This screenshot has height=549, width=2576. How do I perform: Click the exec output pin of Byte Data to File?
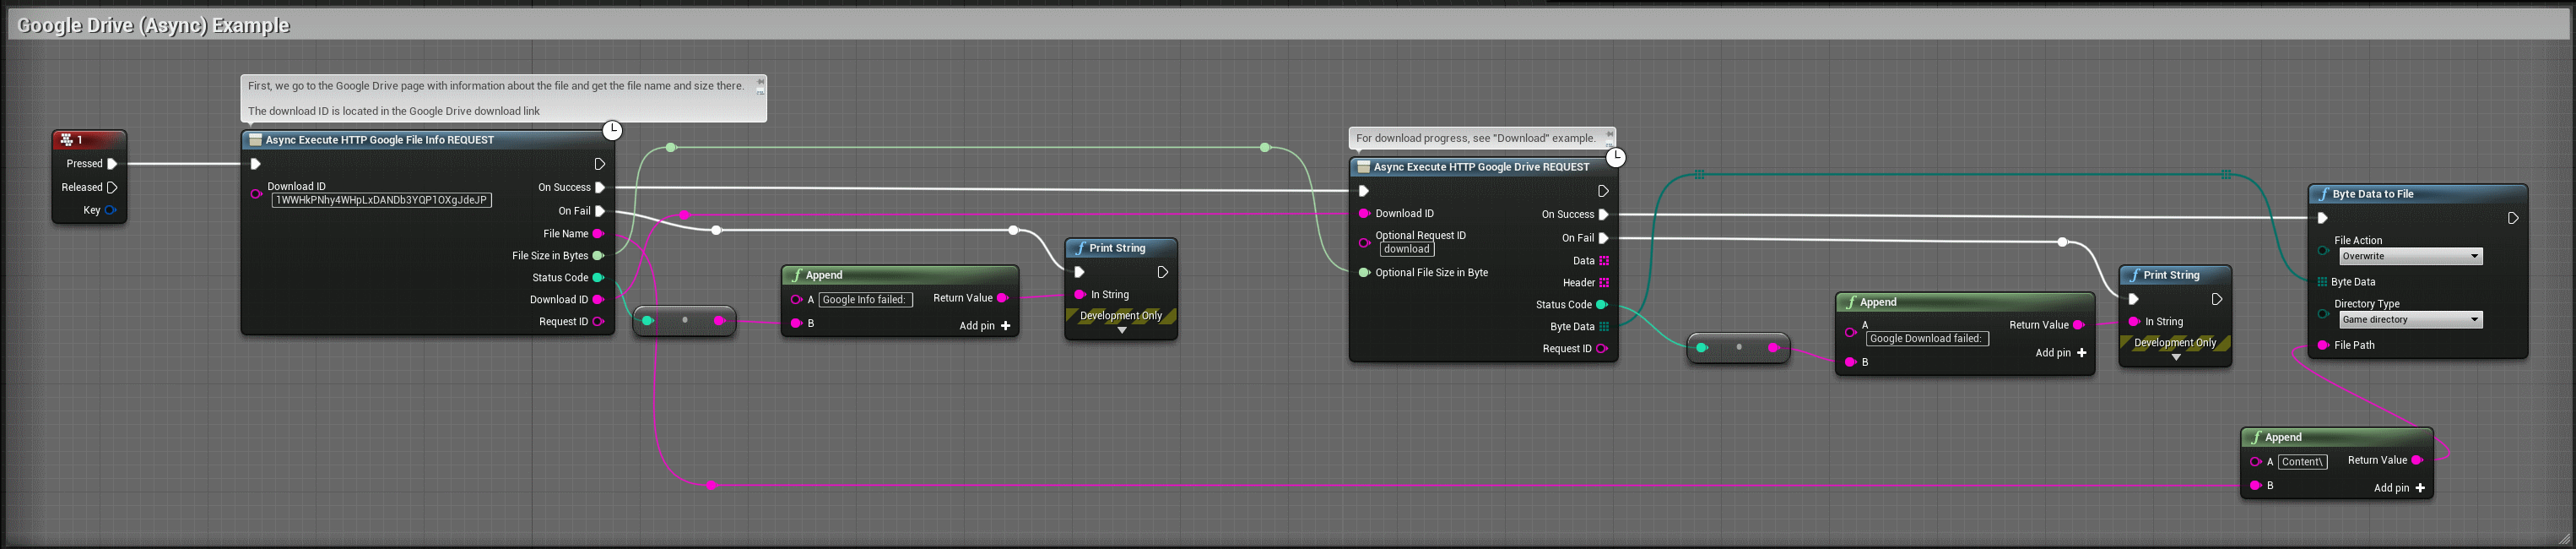point(2513,218)
